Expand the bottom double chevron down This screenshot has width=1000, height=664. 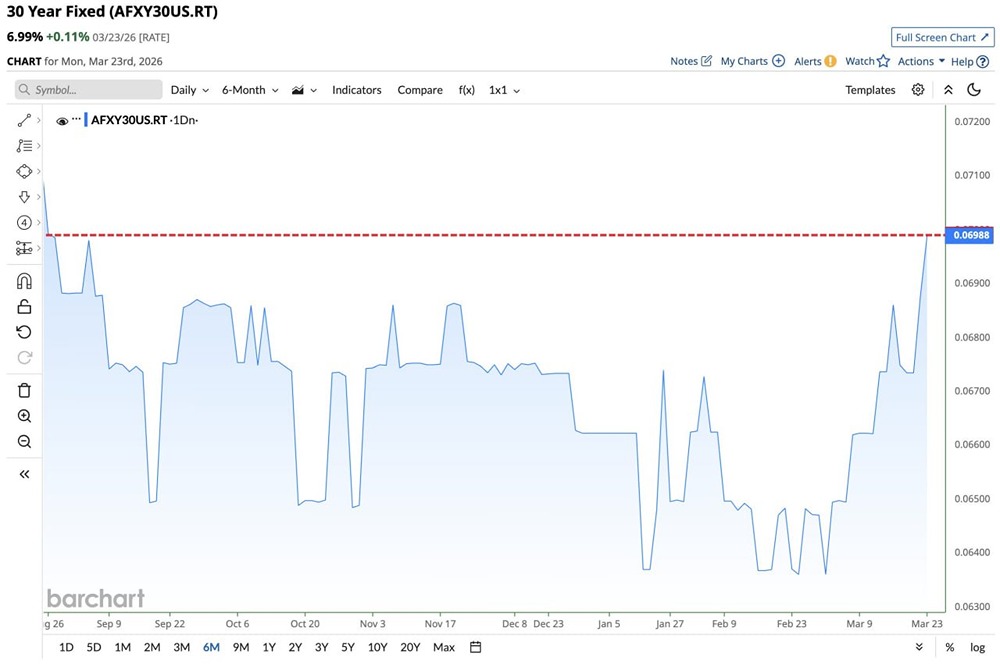pos(919,647)
